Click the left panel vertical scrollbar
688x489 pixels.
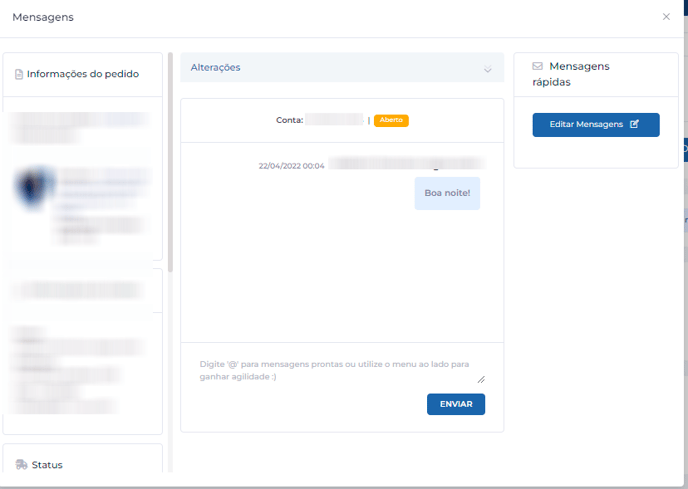(171, 162)
